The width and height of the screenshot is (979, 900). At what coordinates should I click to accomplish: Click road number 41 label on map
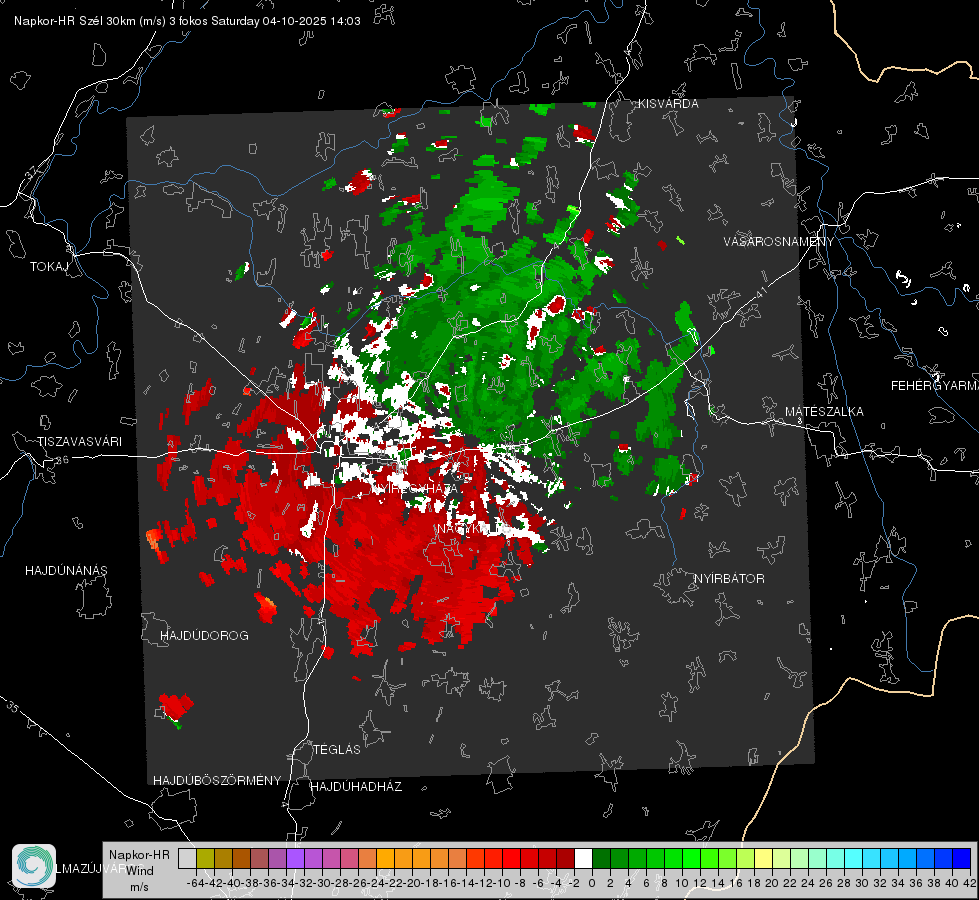(761, 292)
